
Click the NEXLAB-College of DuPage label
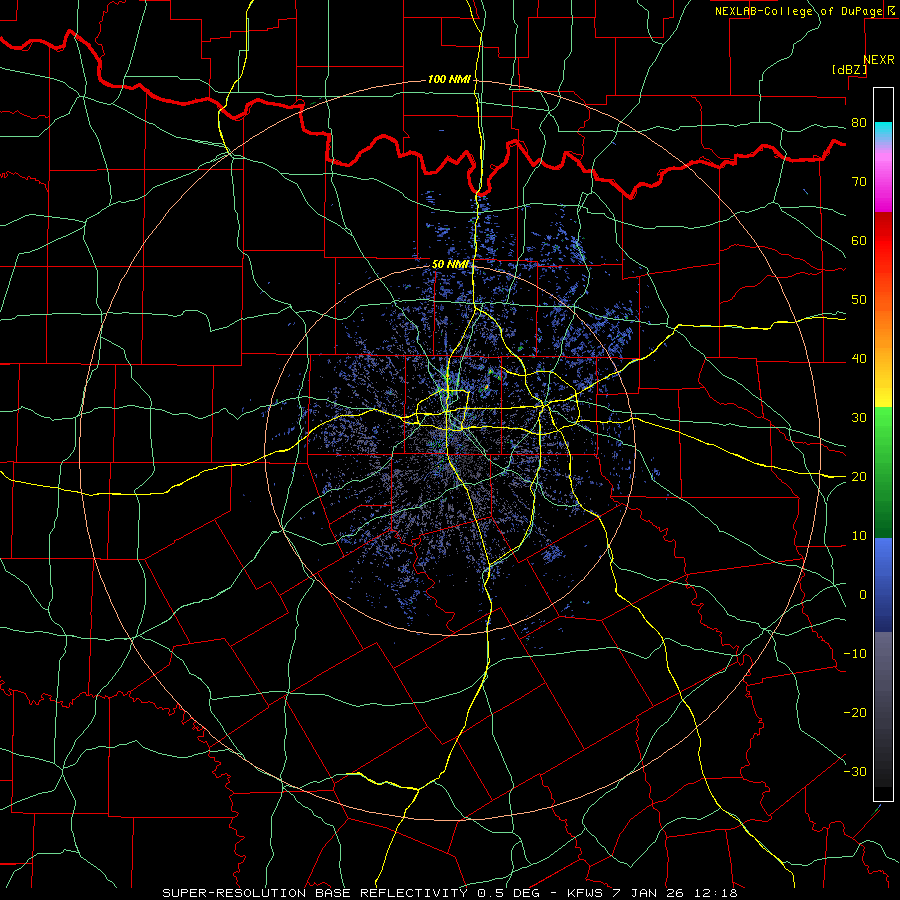[801, 11]
